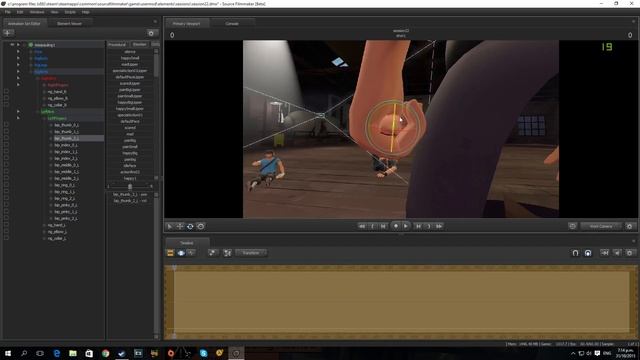
Task: Choose the rotate manipulator tool under viewport
Action: [x=190, y=226]
